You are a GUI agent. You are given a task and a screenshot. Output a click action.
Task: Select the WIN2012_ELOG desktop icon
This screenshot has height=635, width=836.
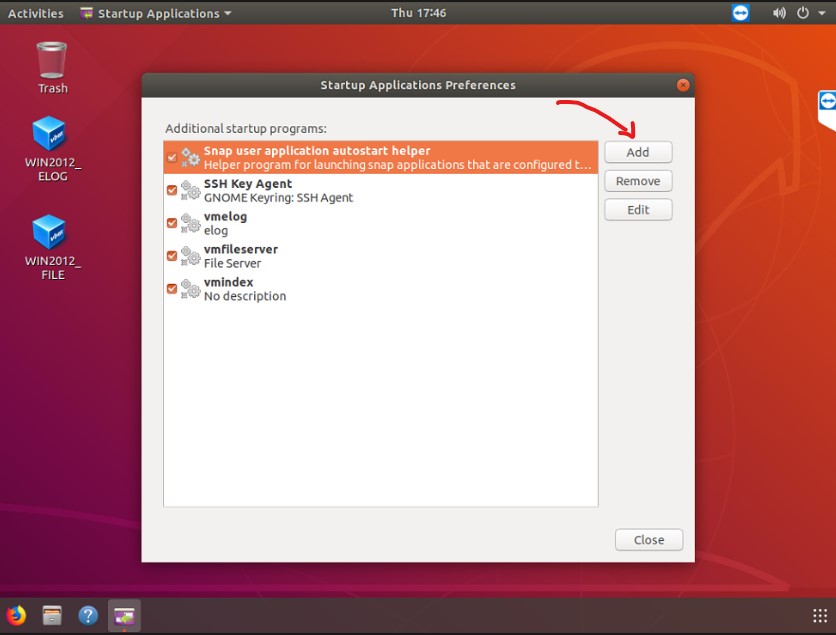click(x=50, y=149)
